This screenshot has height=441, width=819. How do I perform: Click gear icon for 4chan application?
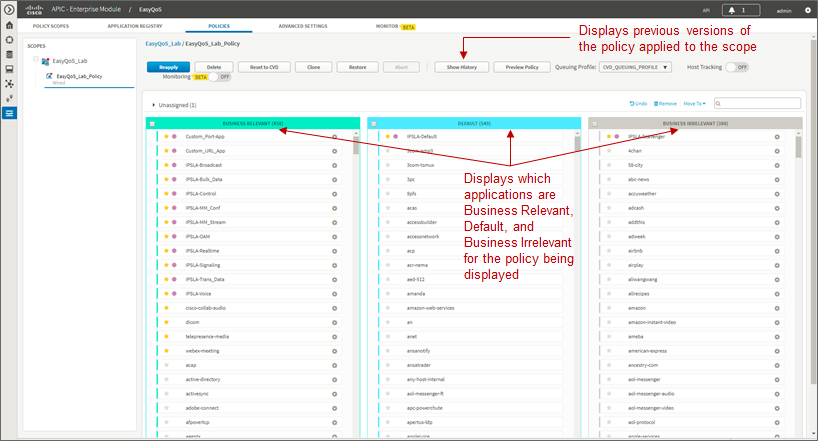777,151
